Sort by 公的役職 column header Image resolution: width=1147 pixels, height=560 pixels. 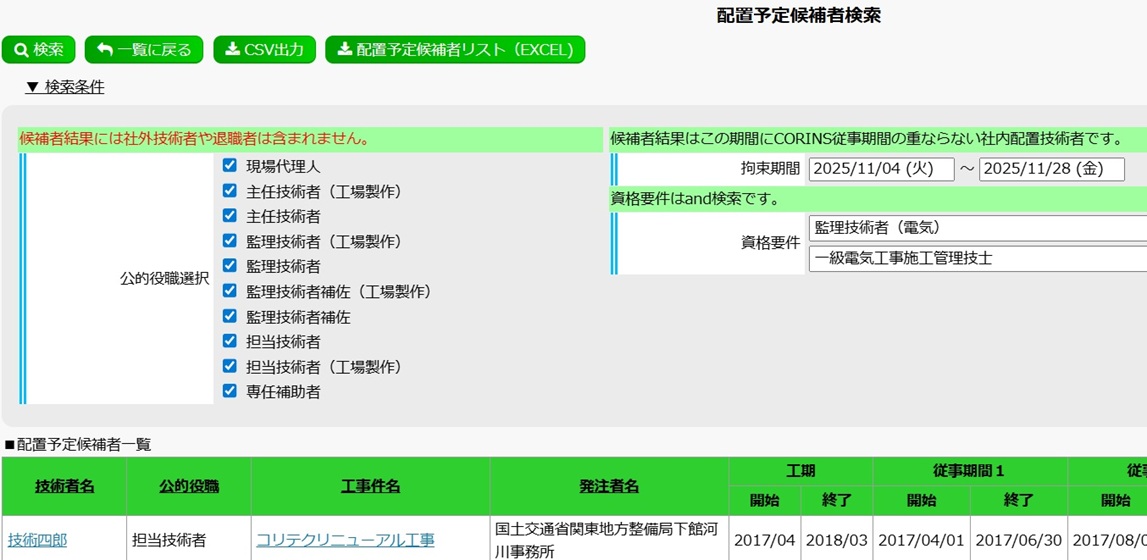(x=189, y=486)
